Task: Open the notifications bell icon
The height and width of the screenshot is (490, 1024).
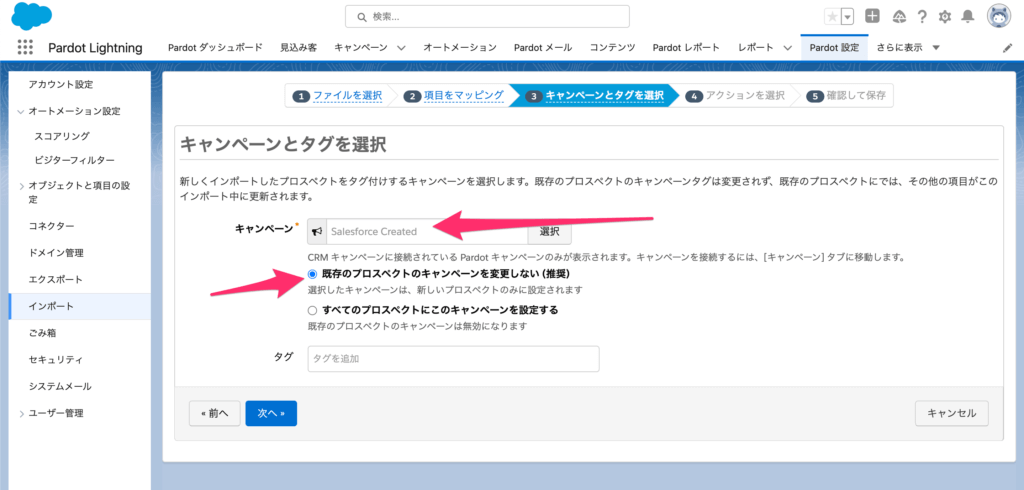Action: click(968, 17)
